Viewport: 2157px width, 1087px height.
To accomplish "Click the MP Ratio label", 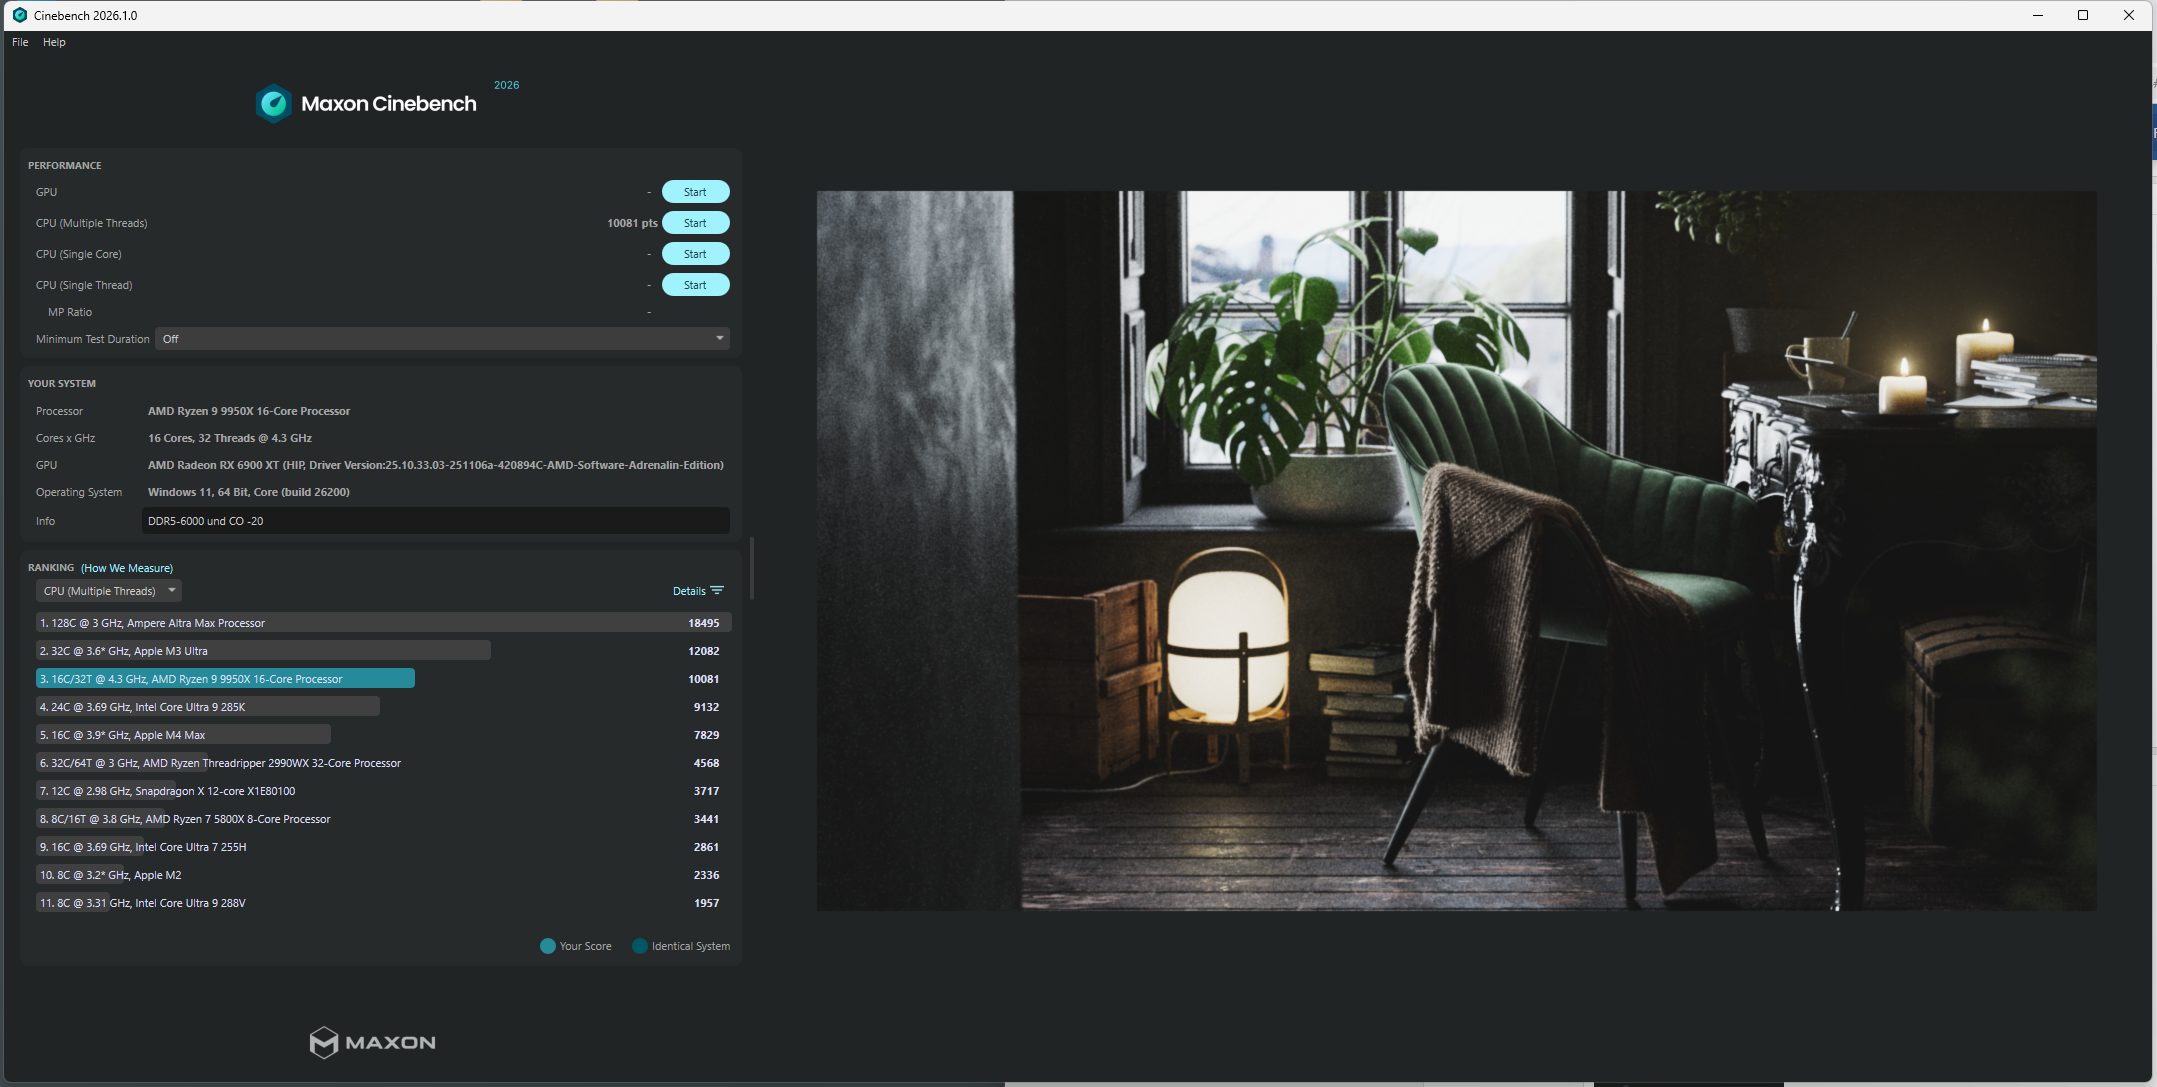I will pos(70,312).
